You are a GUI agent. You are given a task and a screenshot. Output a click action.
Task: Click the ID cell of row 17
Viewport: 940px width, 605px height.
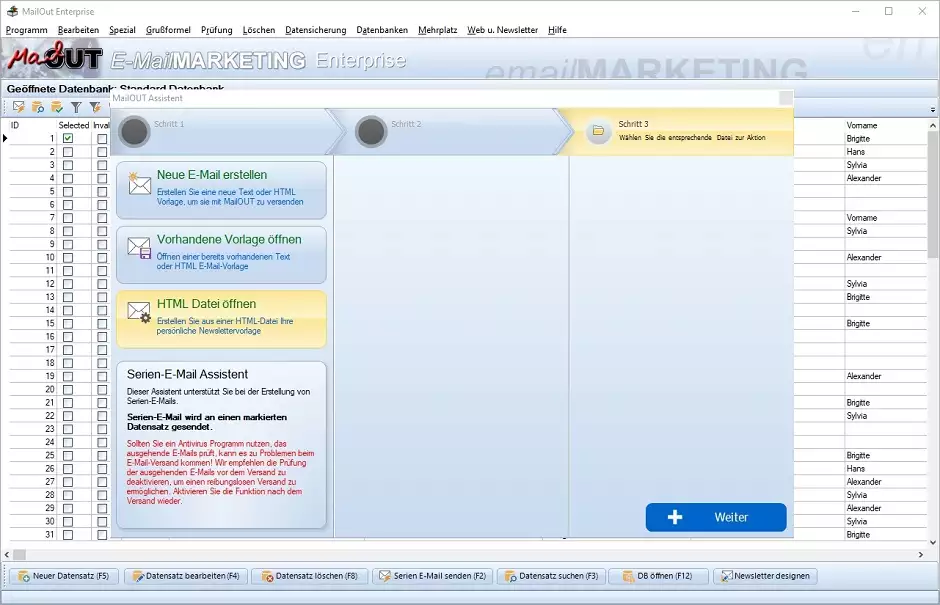tap(33, 350)
